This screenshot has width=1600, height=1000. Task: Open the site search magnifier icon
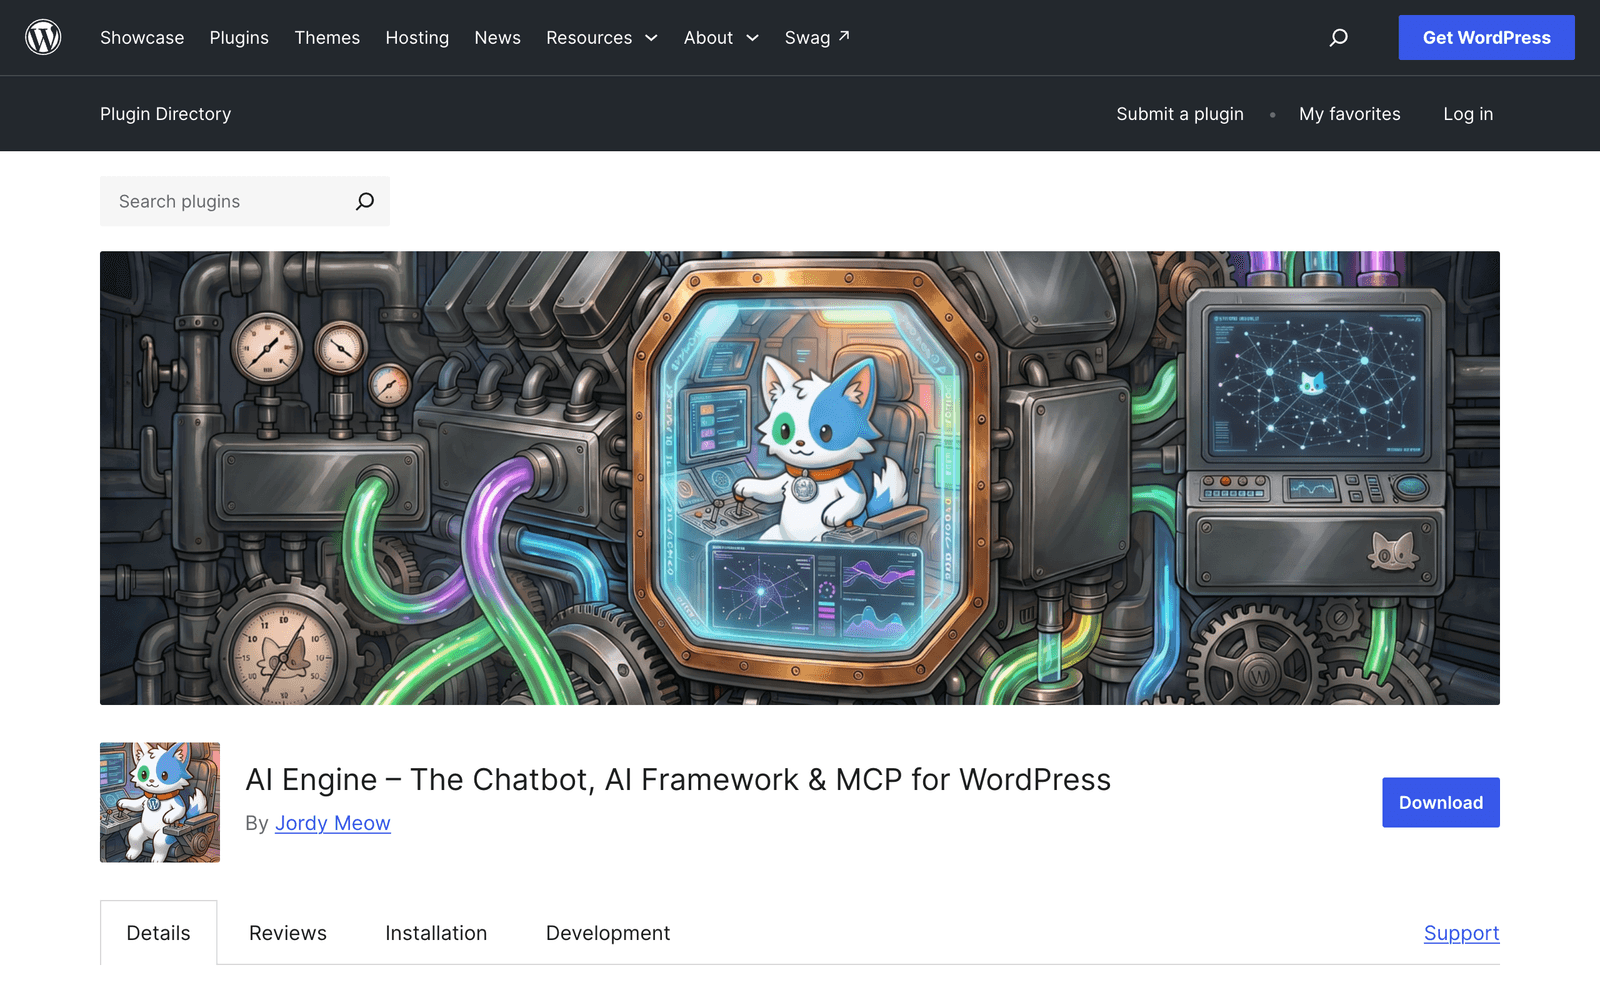(x=1338, y=37)
